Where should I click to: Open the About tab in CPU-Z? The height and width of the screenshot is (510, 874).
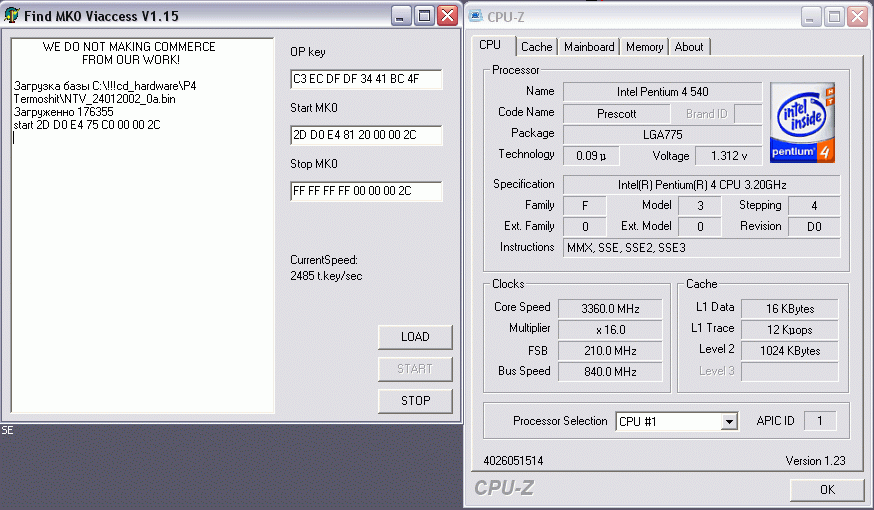coord(689,47)
